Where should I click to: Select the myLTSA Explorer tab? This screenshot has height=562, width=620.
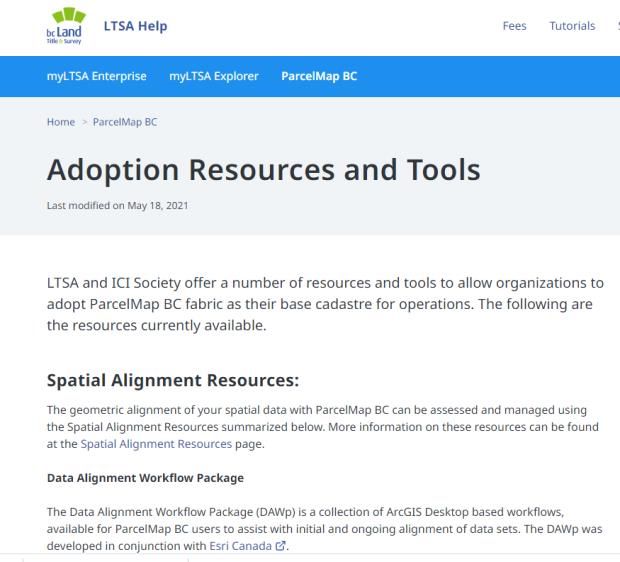tap(214, 76)
